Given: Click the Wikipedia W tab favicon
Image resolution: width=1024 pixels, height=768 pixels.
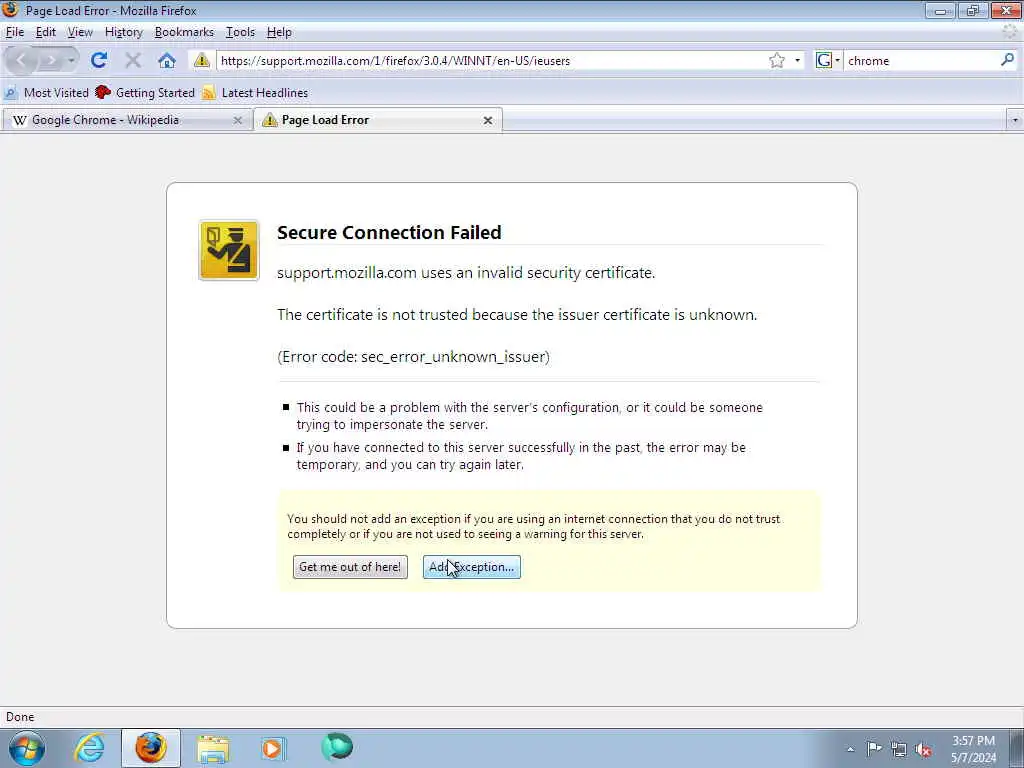Looking at the screenshot, I should click(x=20, y=120).
